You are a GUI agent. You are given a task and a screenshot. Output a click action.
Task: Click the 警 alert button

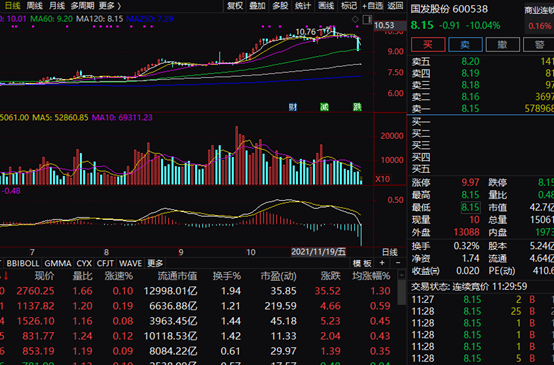click(539, 45)
